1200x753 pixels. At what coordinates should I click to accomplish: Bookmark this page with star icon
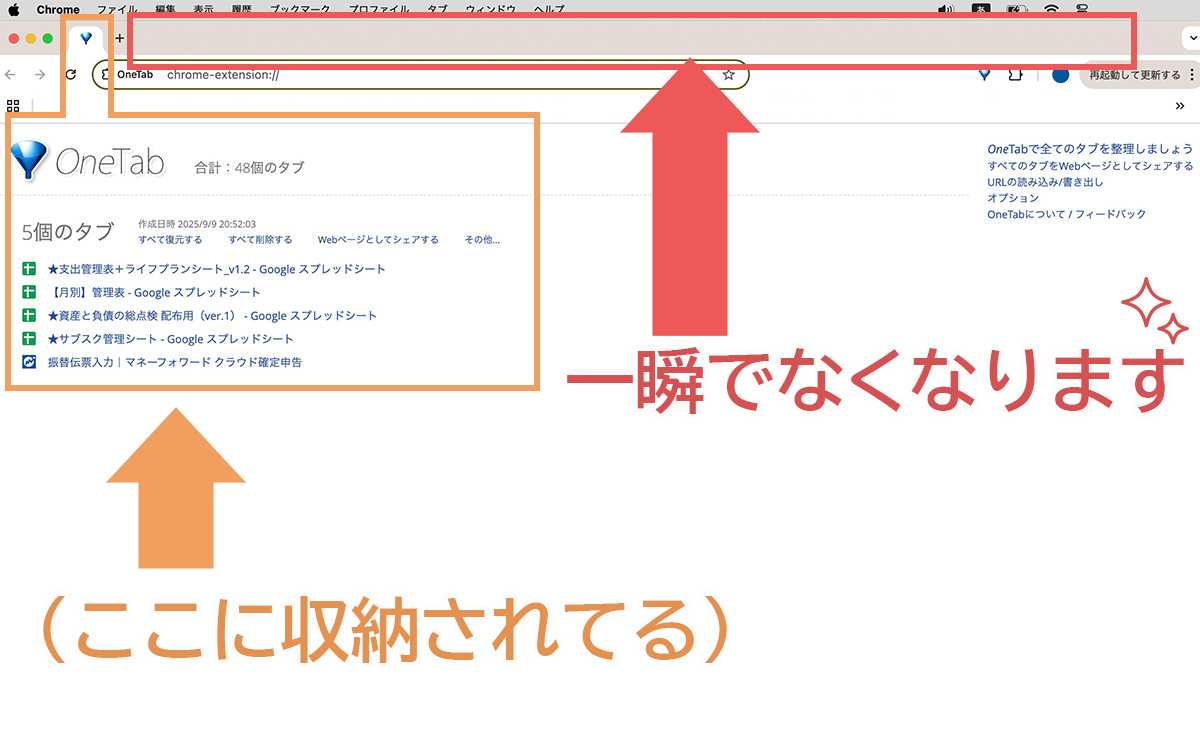(x=729, y=75)
